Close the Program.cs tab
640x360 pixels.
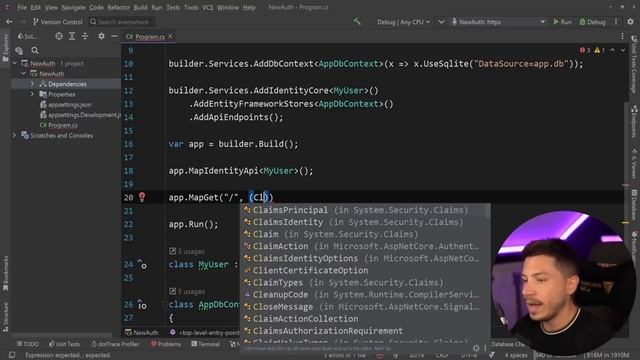170,36
